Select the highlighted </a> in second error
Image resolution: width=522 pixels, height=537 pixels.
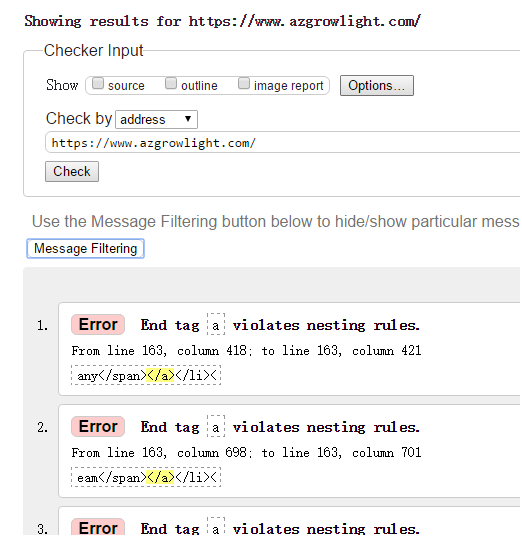[x=160, y=477]
